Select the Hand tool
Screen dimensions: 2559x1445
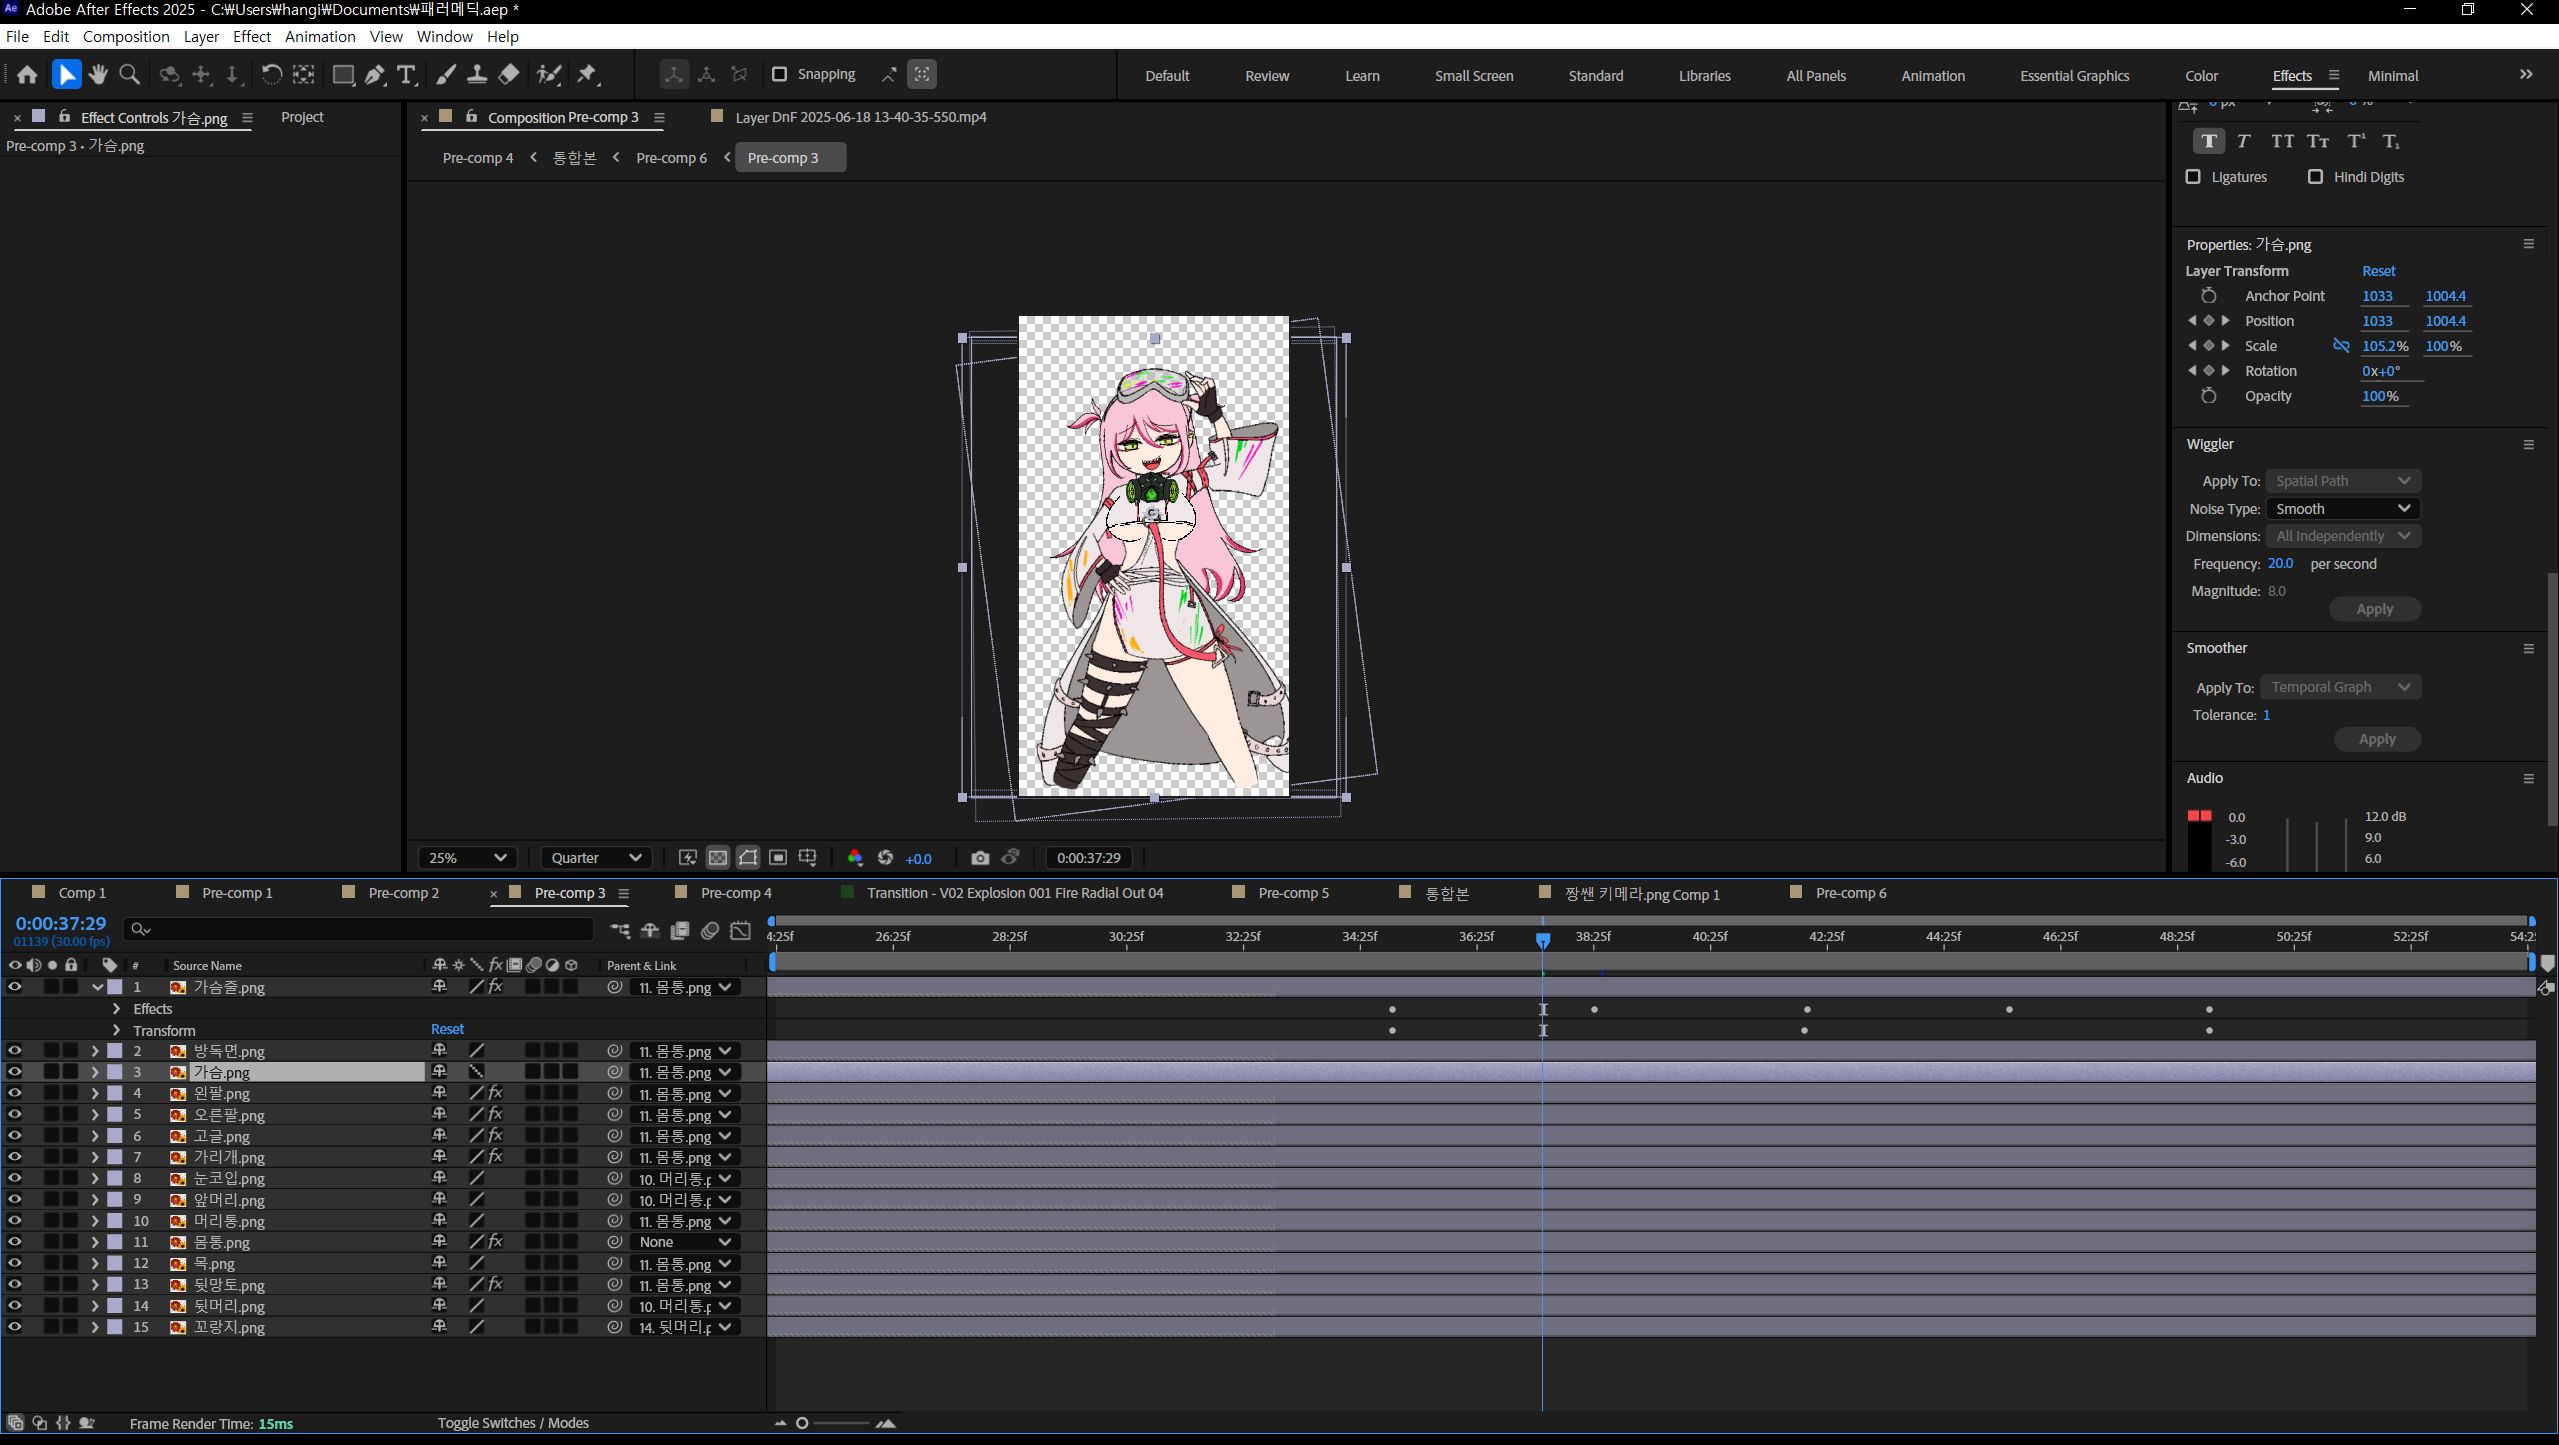[98, 75]
